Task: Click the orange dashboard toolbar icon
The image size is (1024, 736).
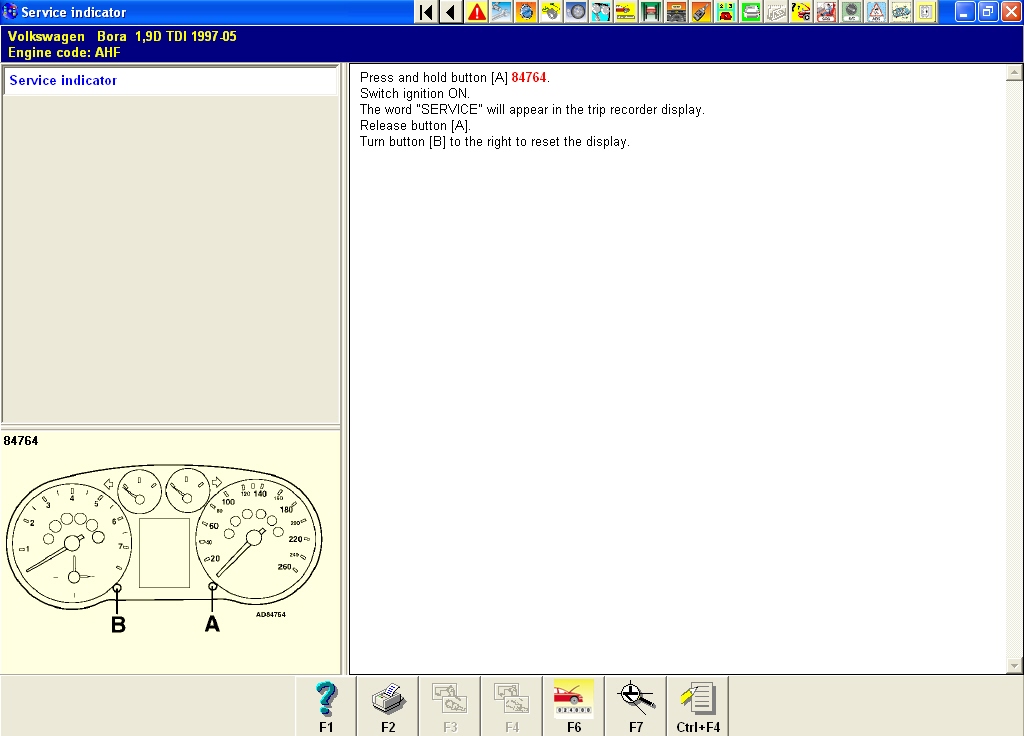Action: click(x=676, y=12)
